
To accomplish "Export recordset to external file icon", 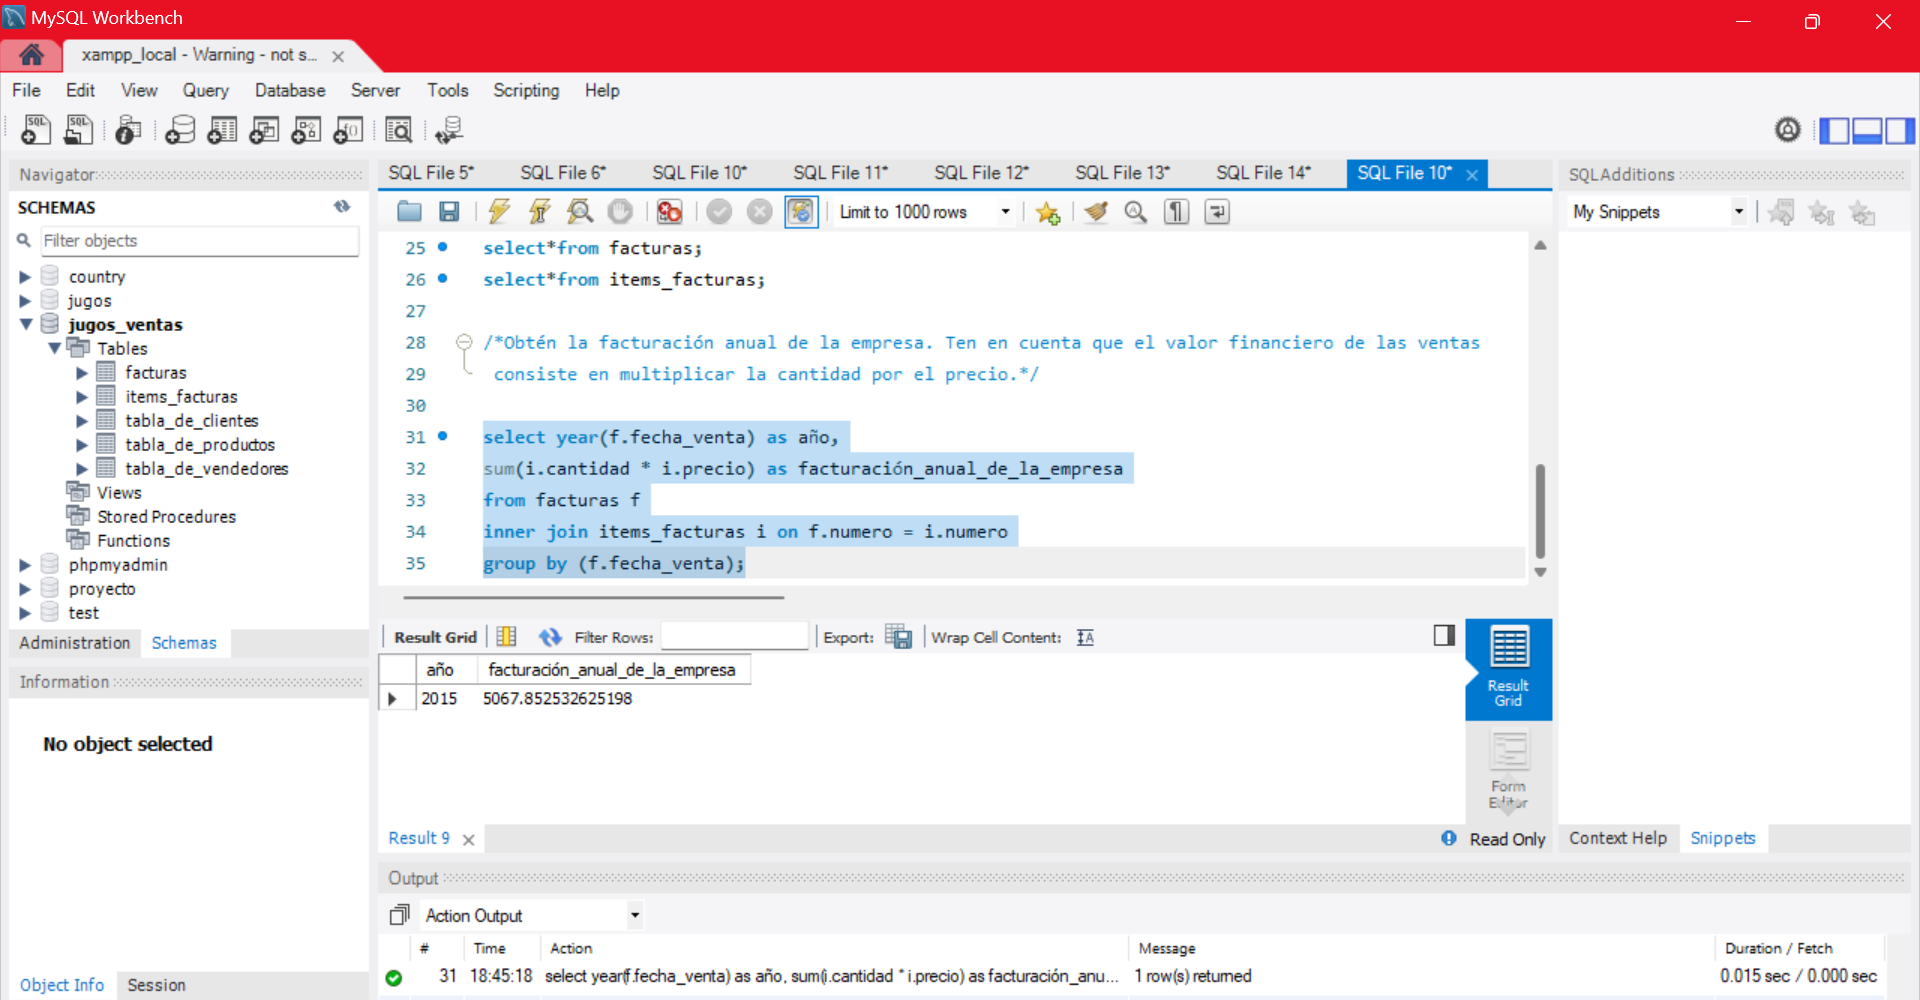I will pyautogui.click(x=898, y=637).
